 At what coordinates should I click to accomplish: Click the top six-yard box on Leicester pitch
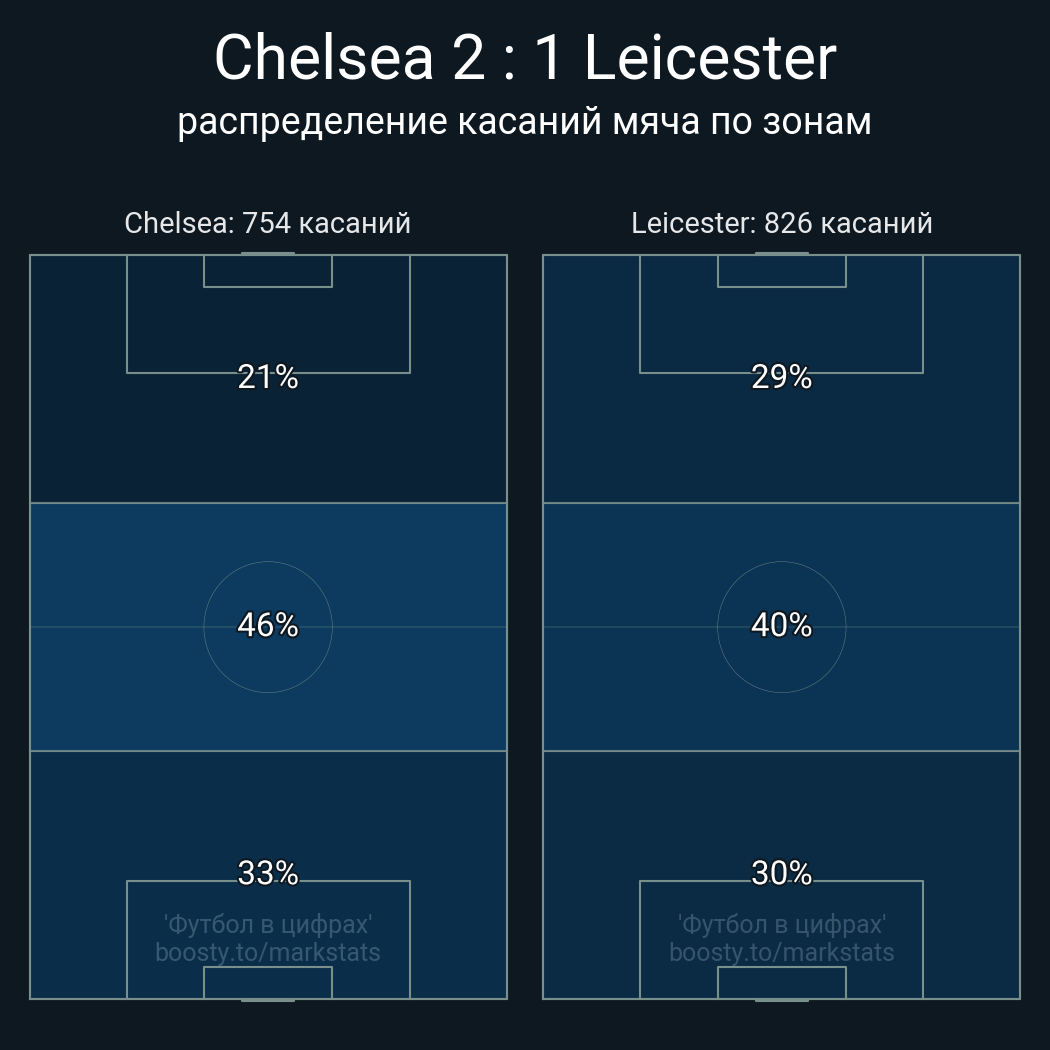781,271
